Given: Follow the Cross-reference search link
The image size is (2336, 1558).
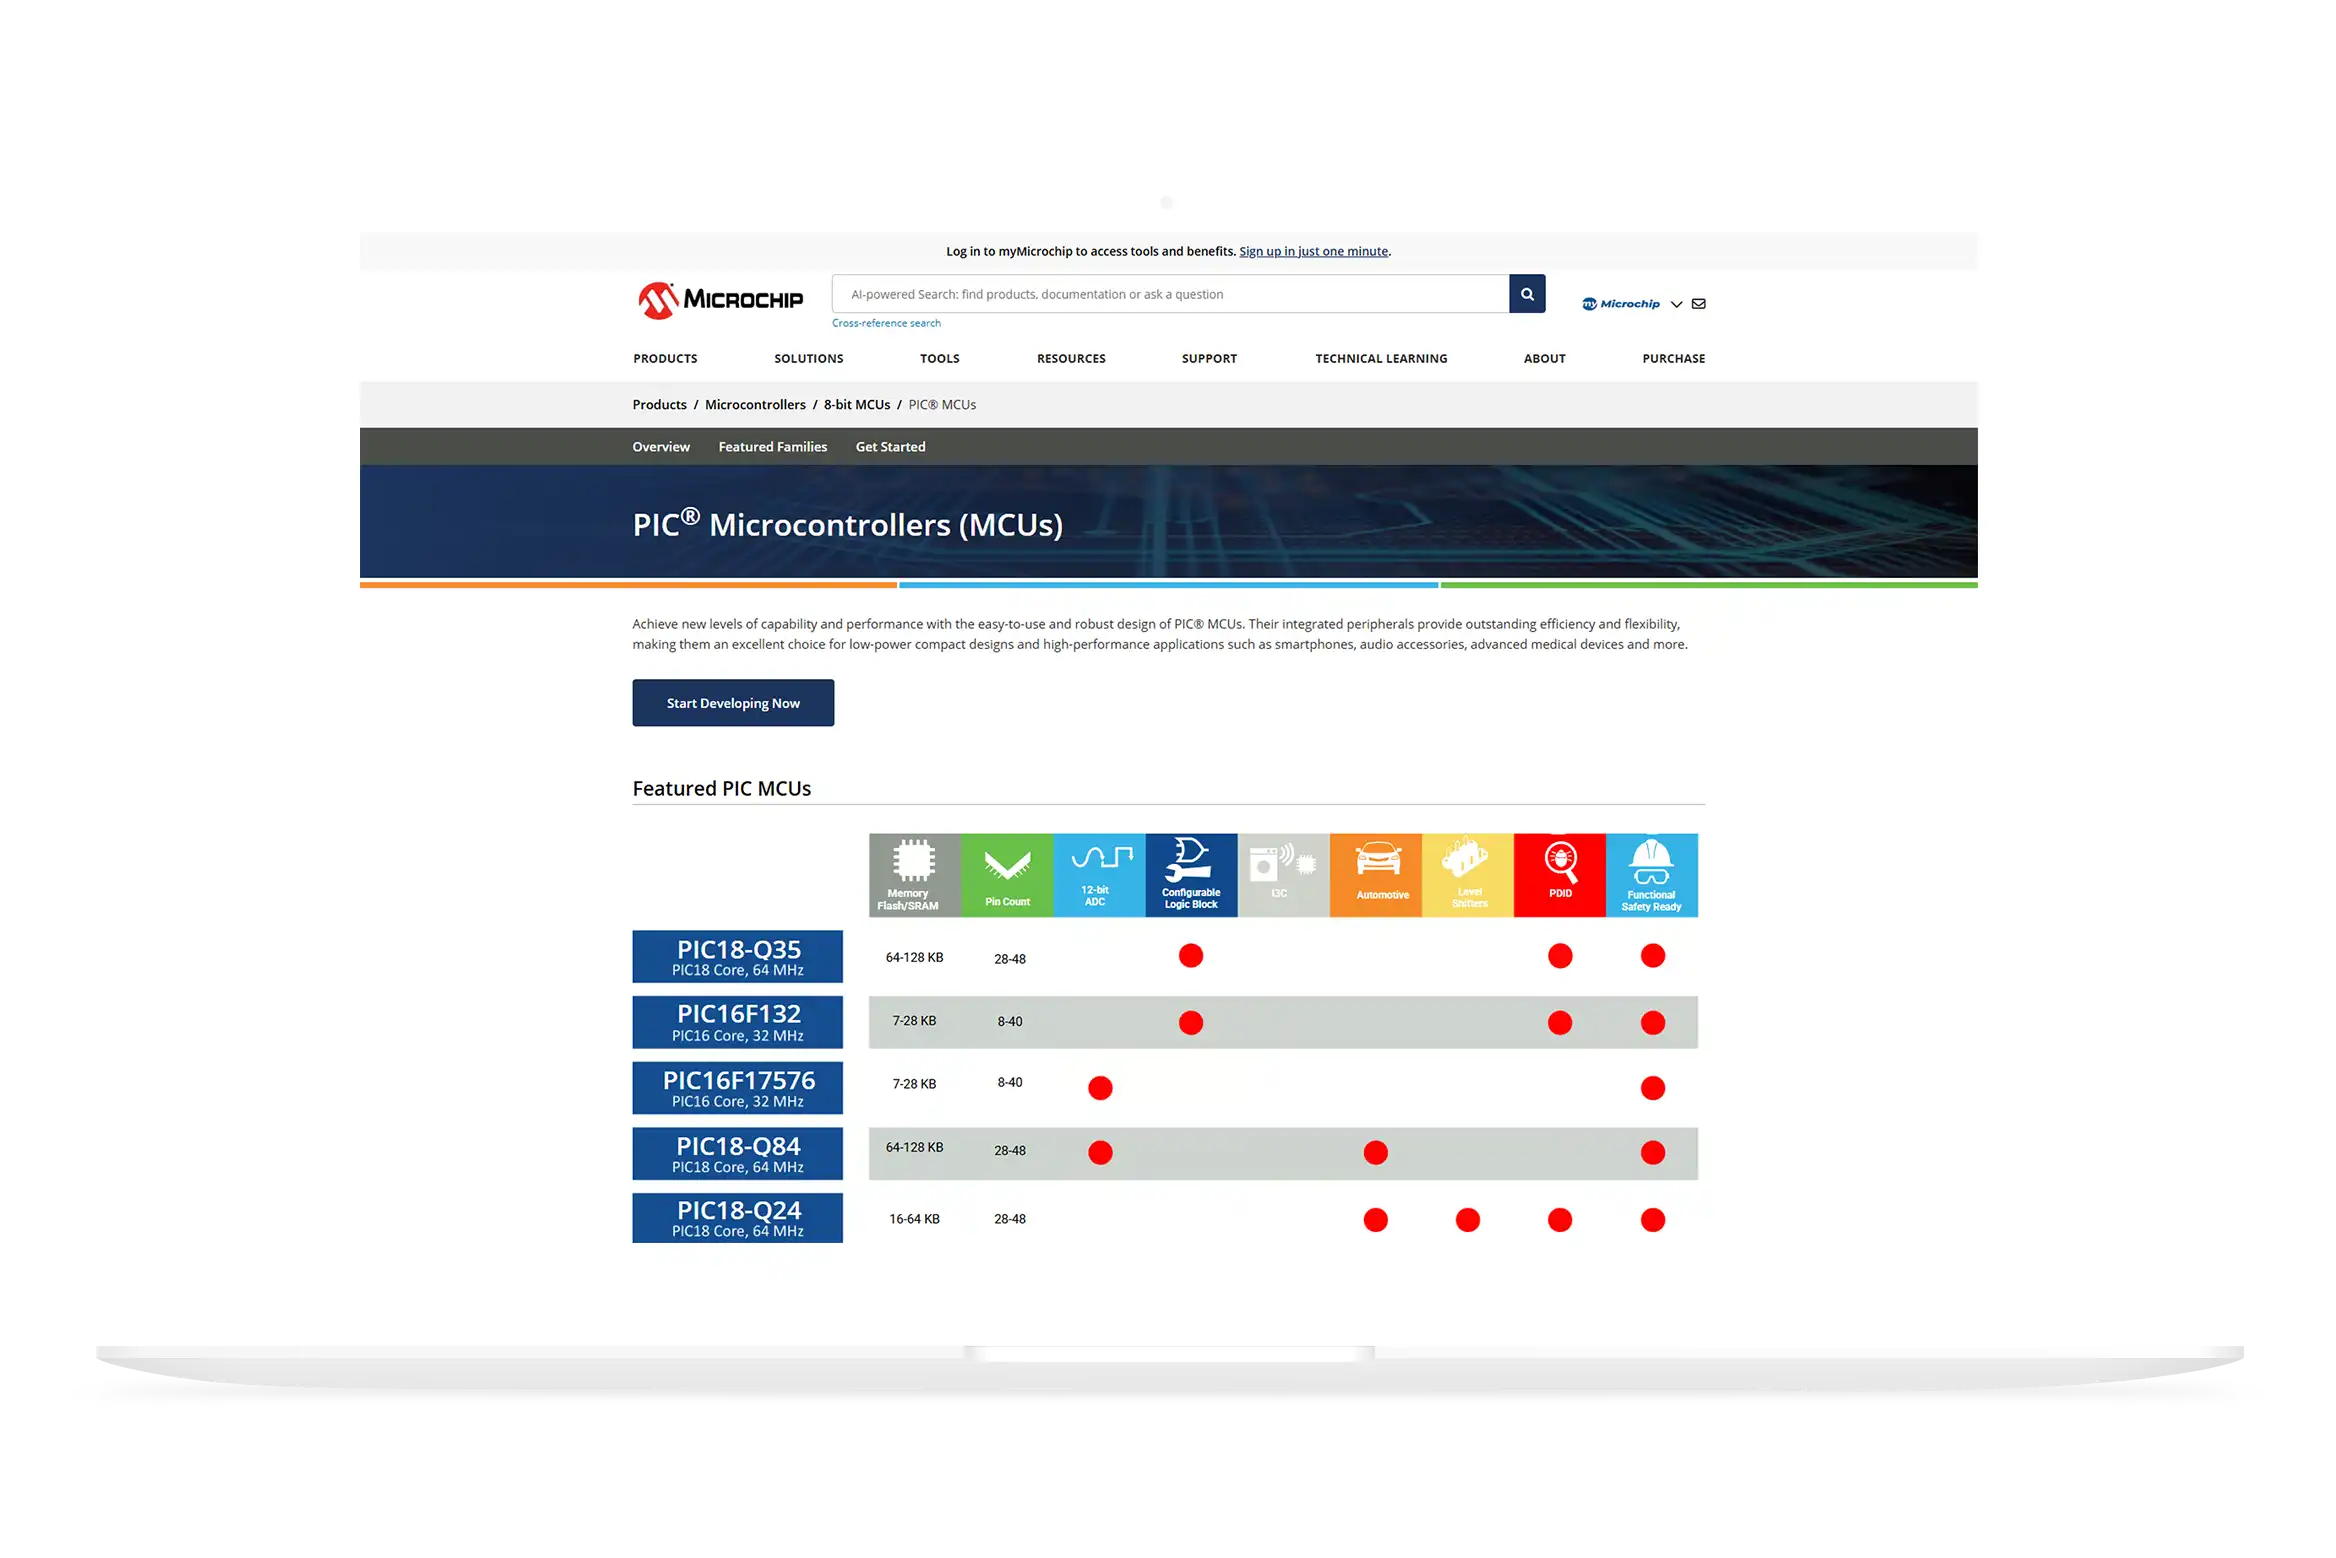Looking at the screenshot, I should (886, 323).
